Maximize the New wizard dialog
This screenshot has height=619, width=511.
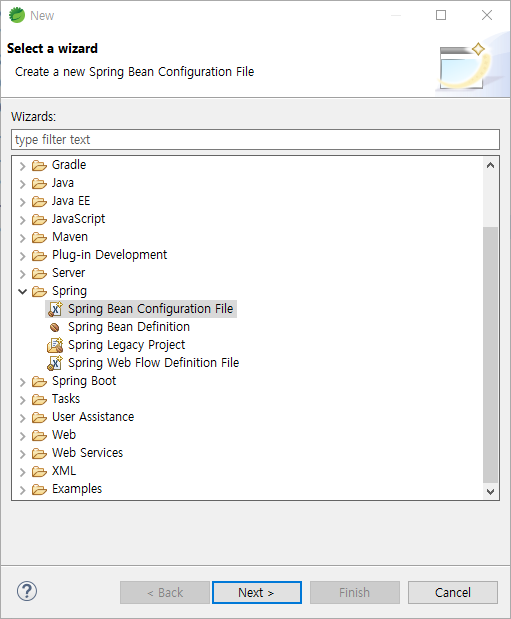(441, 15)
